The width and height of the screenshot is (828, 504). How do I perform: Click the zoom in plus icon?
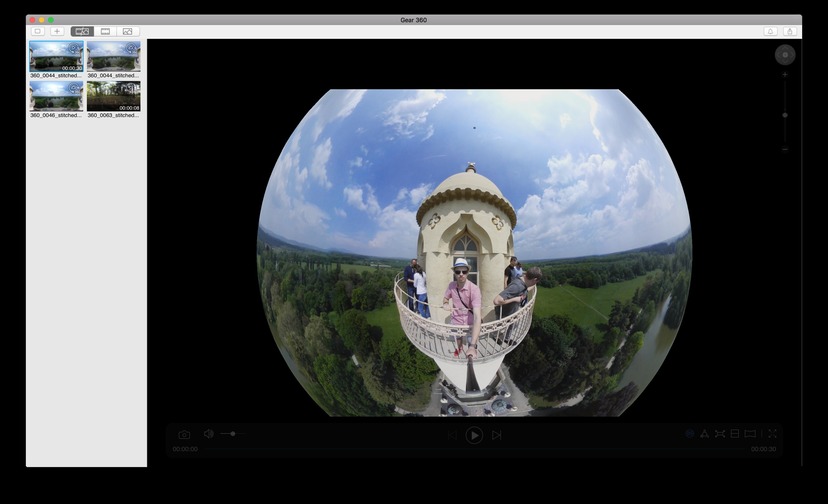785,75
